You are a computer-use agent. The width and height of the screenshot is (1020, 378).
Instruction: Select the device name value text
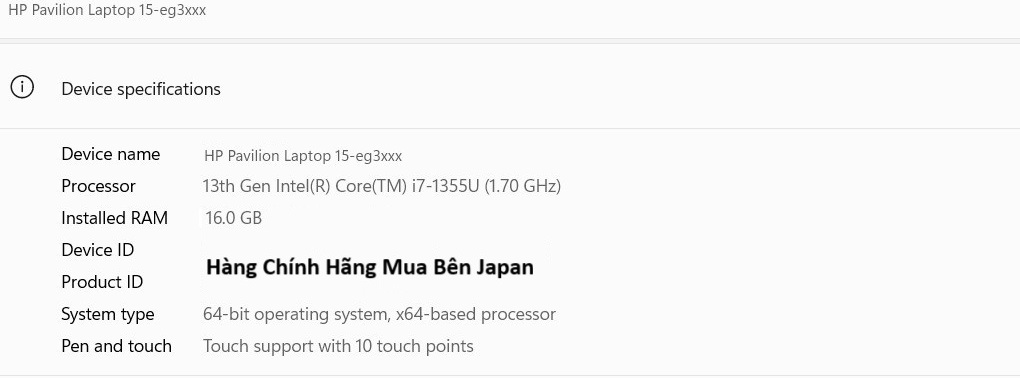(303, 156)
